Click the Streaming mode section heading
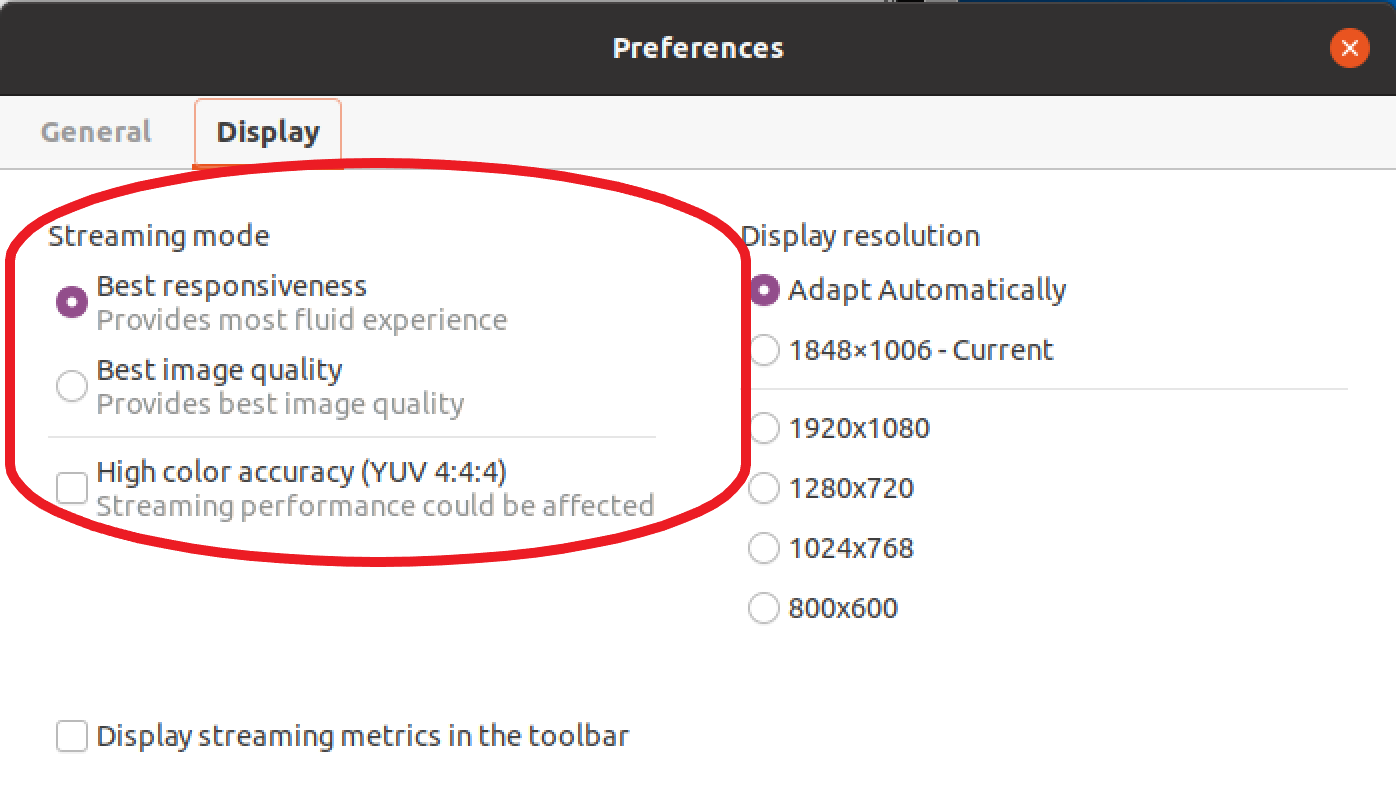1396x806 pixels. click(158, 236)
